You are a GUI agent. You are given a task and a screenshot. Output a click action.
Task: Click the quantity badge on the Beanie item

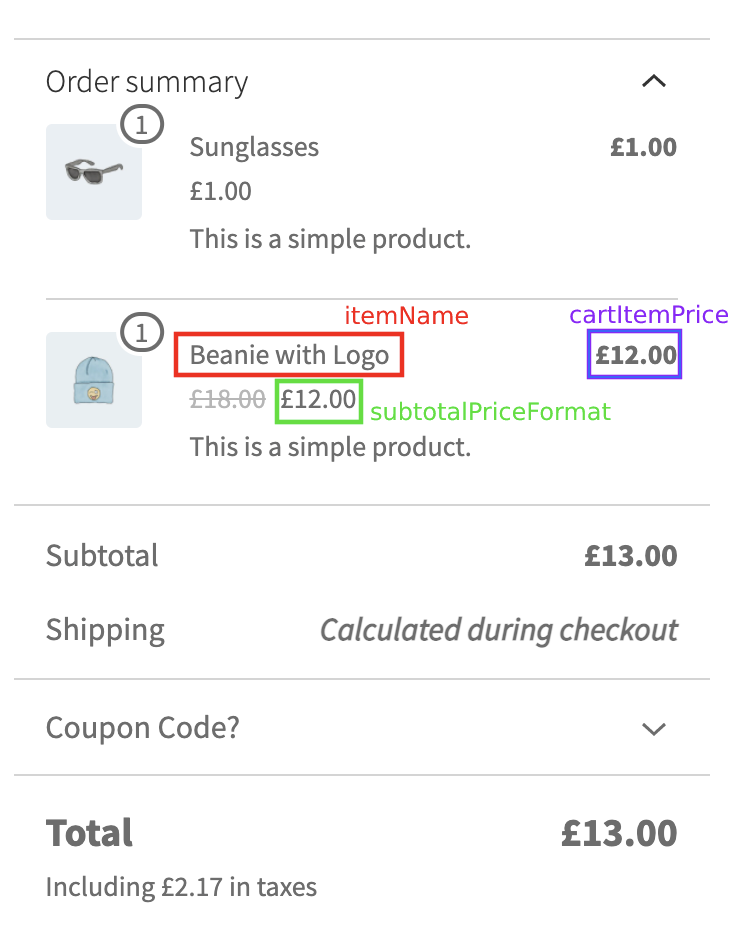click(x=144, y=332)
